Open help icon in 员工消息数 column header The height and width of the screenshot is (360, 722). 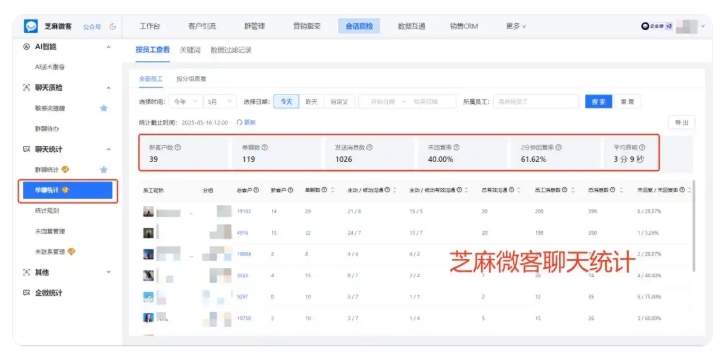click(565, 190)
